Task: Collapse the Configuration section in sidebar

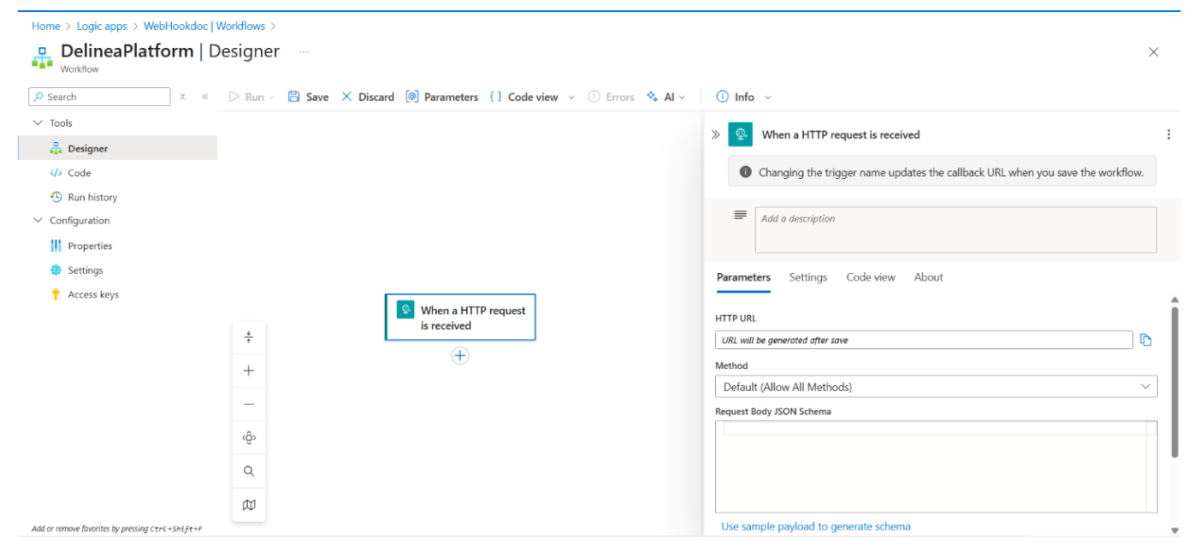Action: (x=39, y=221)
